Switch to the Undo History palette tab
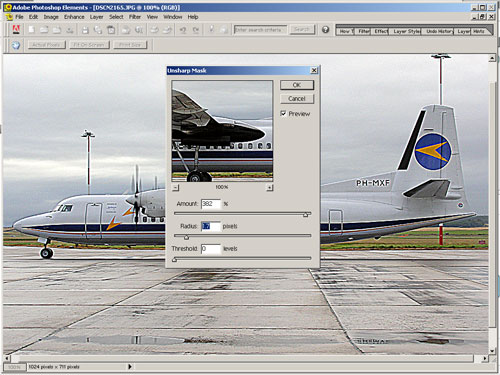Screen dimensions: 500x375 click(x=439, y=31)
